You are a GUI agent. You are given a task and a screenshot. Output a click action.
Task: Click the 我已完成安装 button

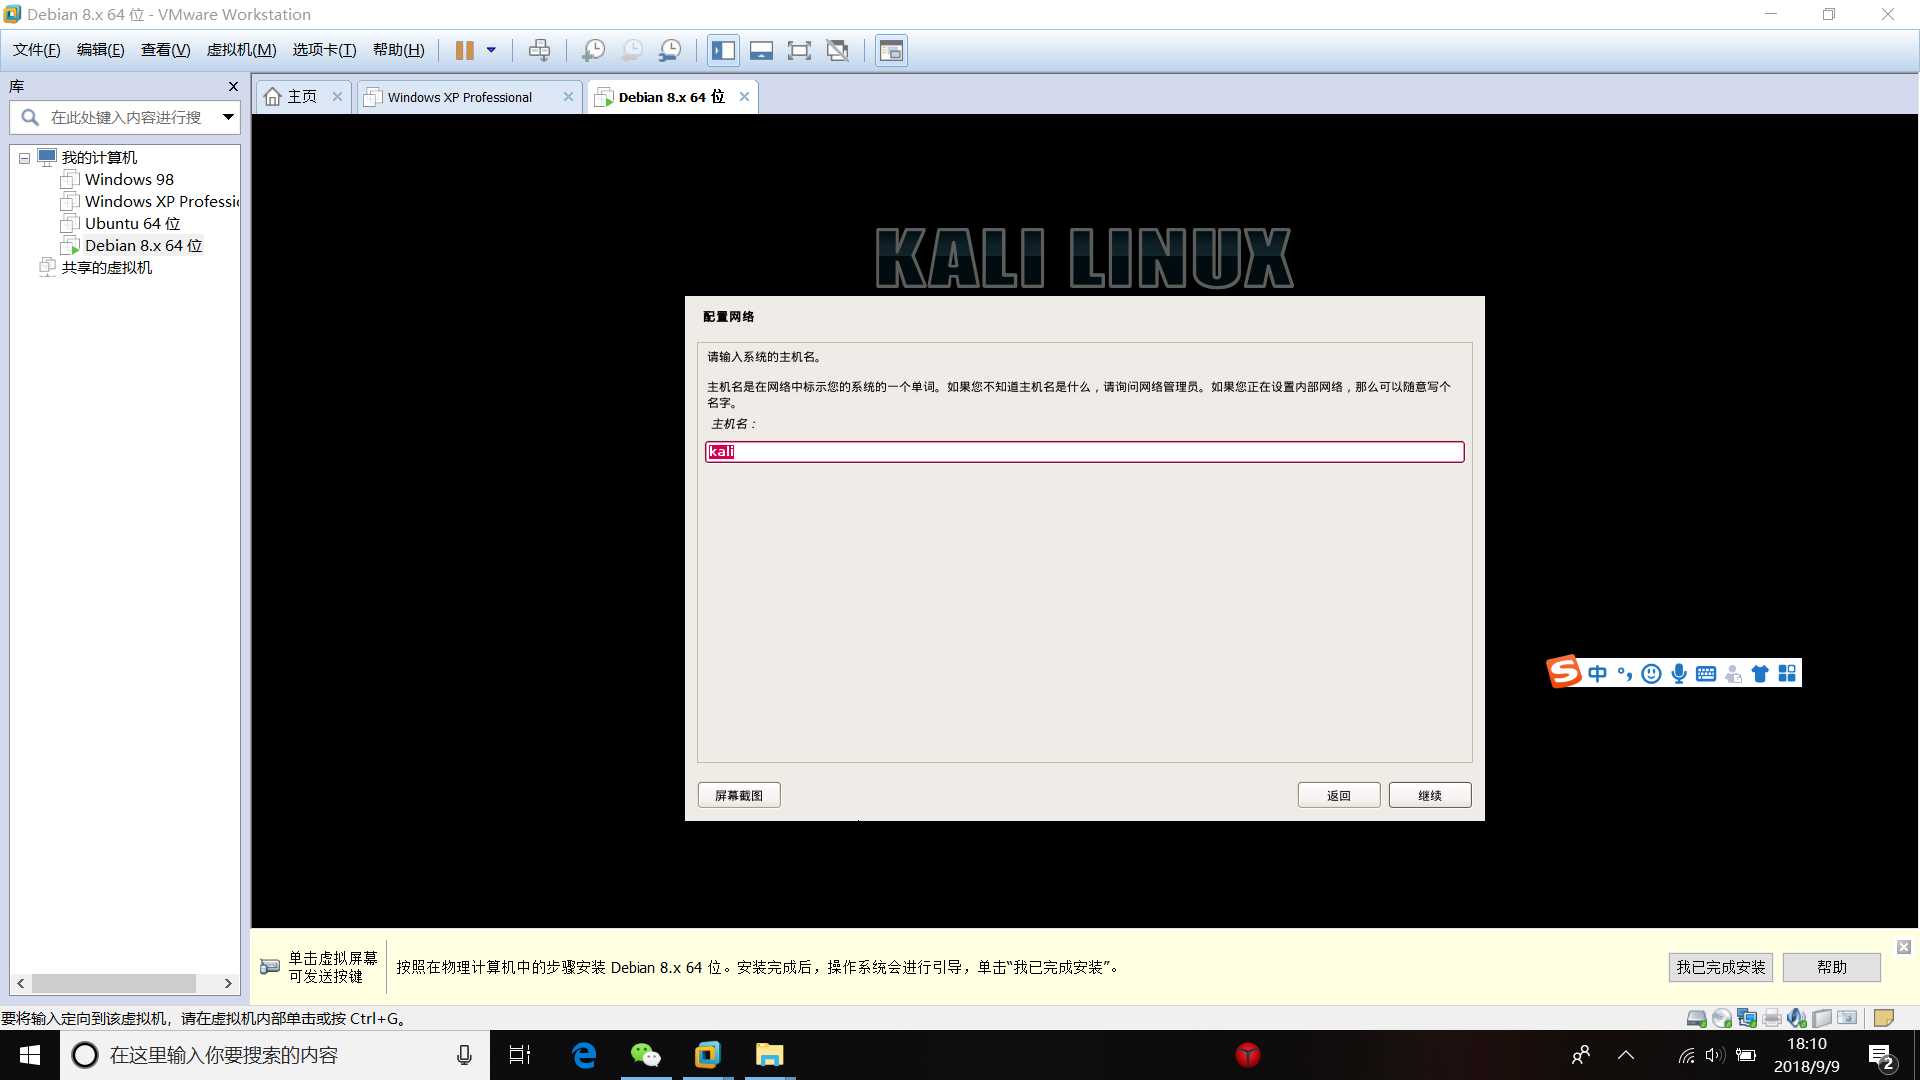(1720, 967)
